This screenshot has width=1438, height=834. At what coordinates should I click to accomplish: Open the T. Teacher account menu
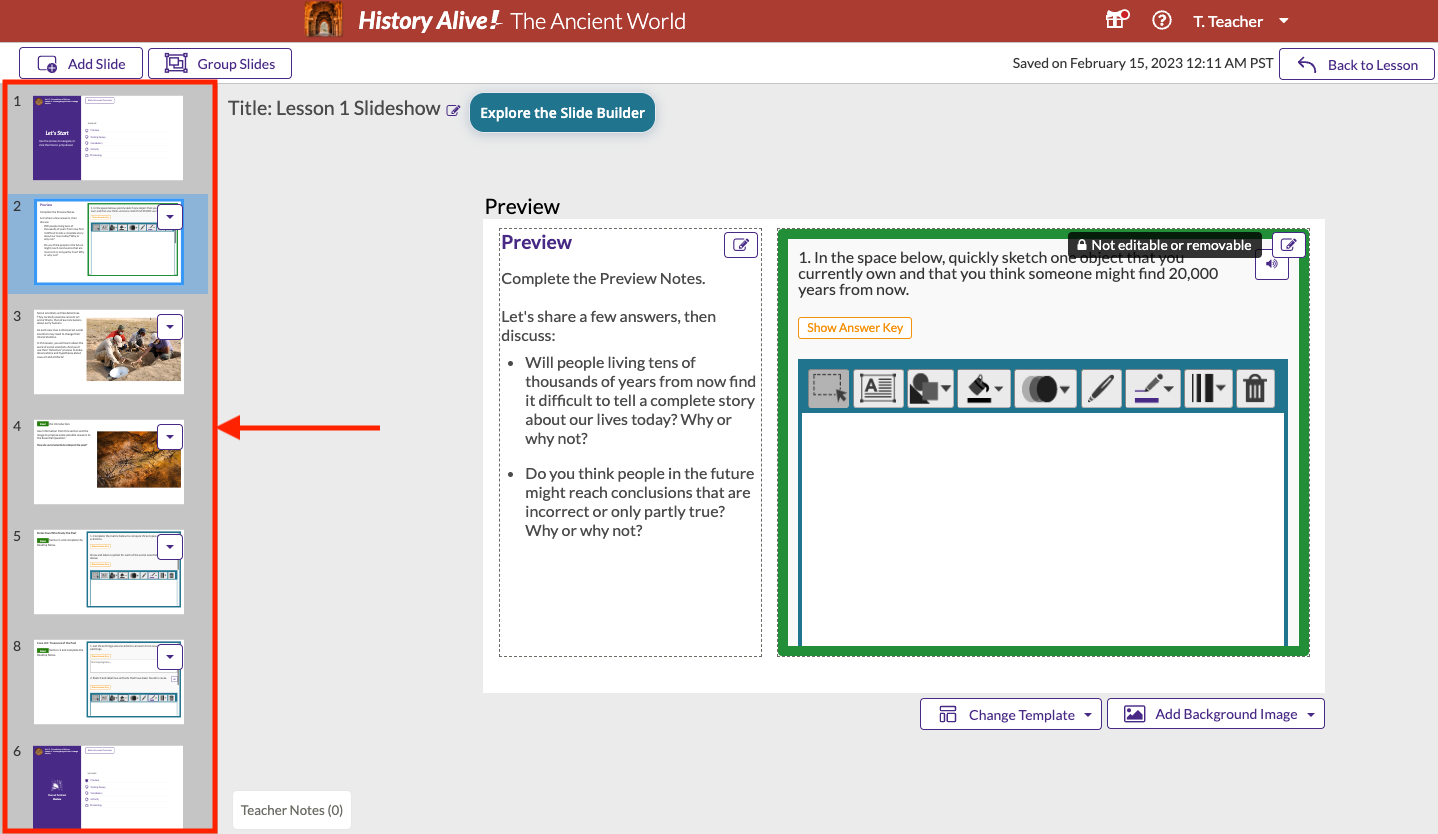point(1240,19)
